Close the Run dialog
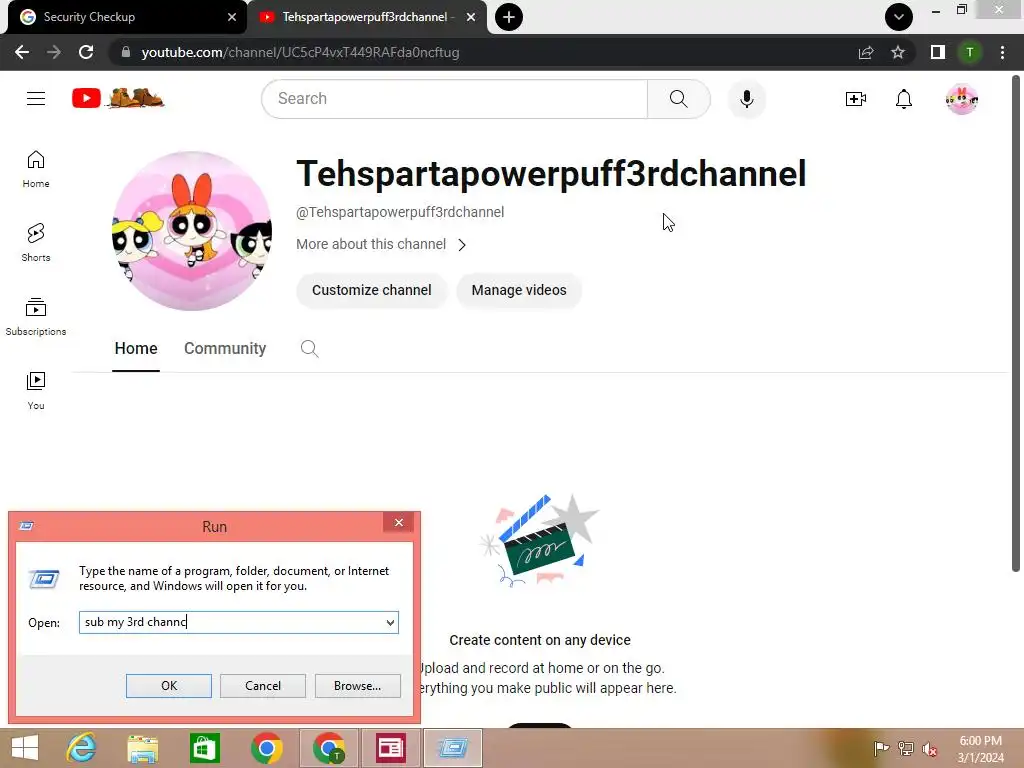 pyautogui.click(x=398, y=522)
